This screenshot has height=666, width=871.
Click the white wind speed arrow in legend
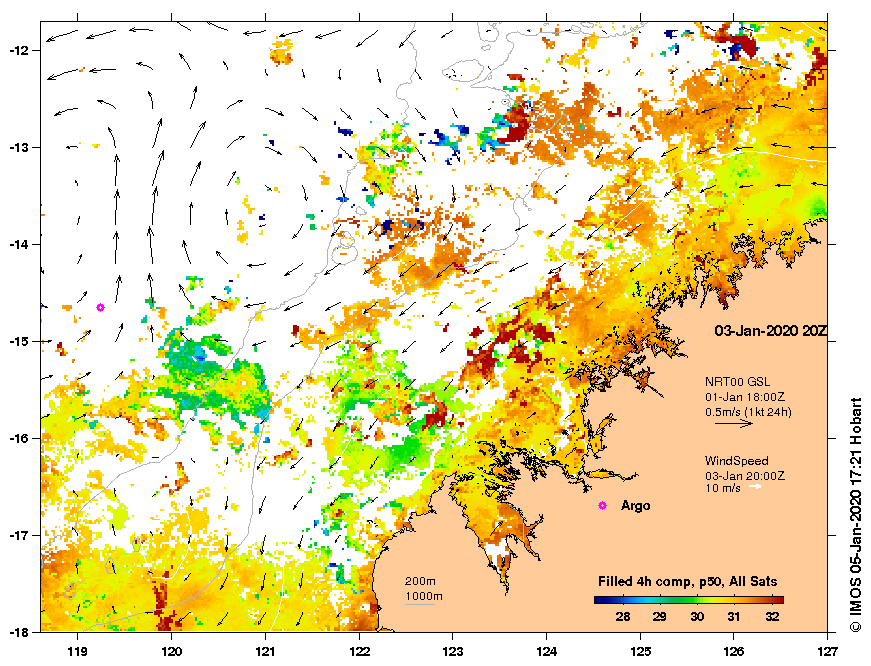(x=755, y=487)
